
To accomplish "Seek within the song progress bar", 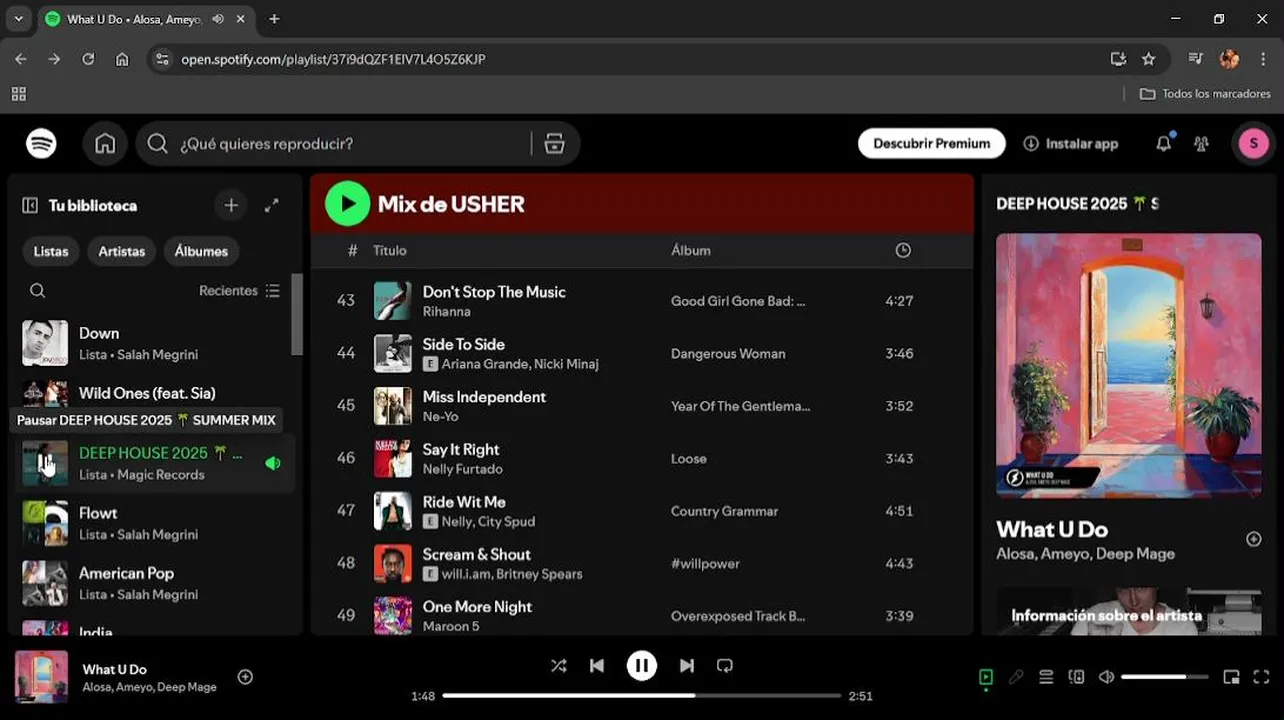I will pyautogui.click(x=642, y=695).
